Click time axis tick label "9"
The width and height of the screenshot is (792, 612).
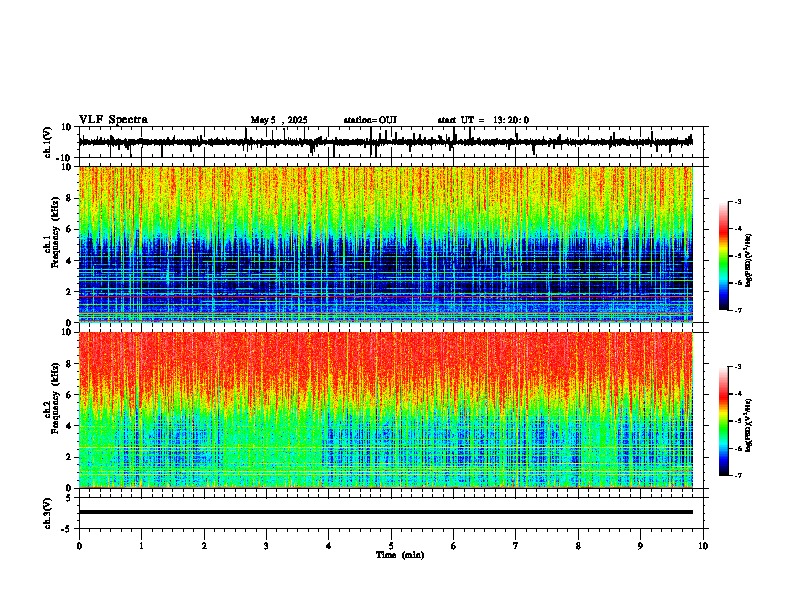[640, 546]
